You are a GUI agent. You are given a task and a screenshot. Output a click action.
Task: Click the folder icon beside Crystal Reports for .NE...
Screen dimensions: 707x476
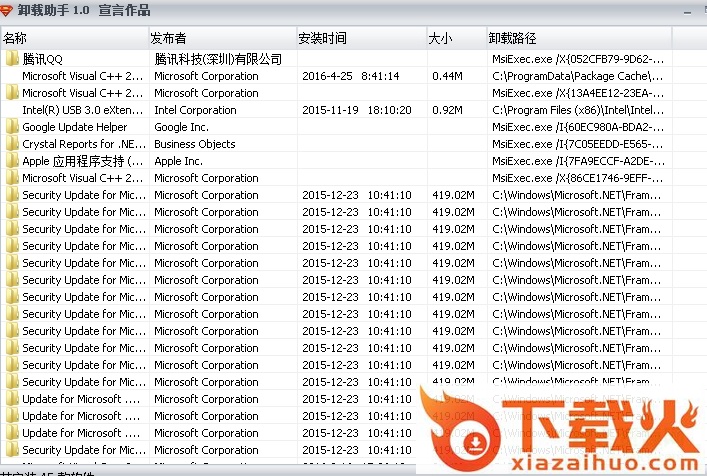click(12, 144)
